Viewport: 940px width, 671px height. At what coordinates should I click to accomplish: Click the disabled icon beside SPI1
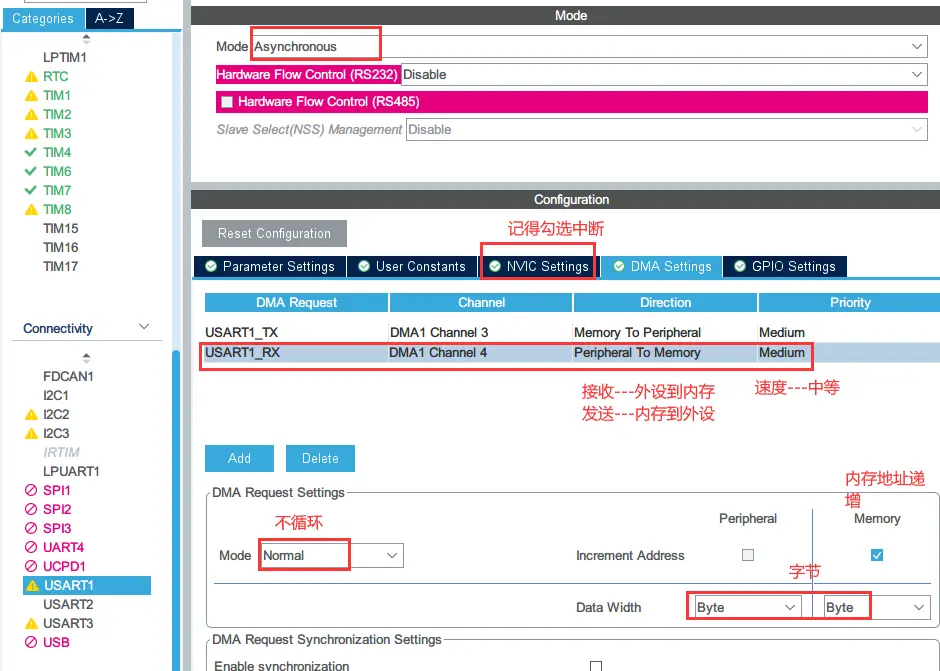click(x=31, y=491)
